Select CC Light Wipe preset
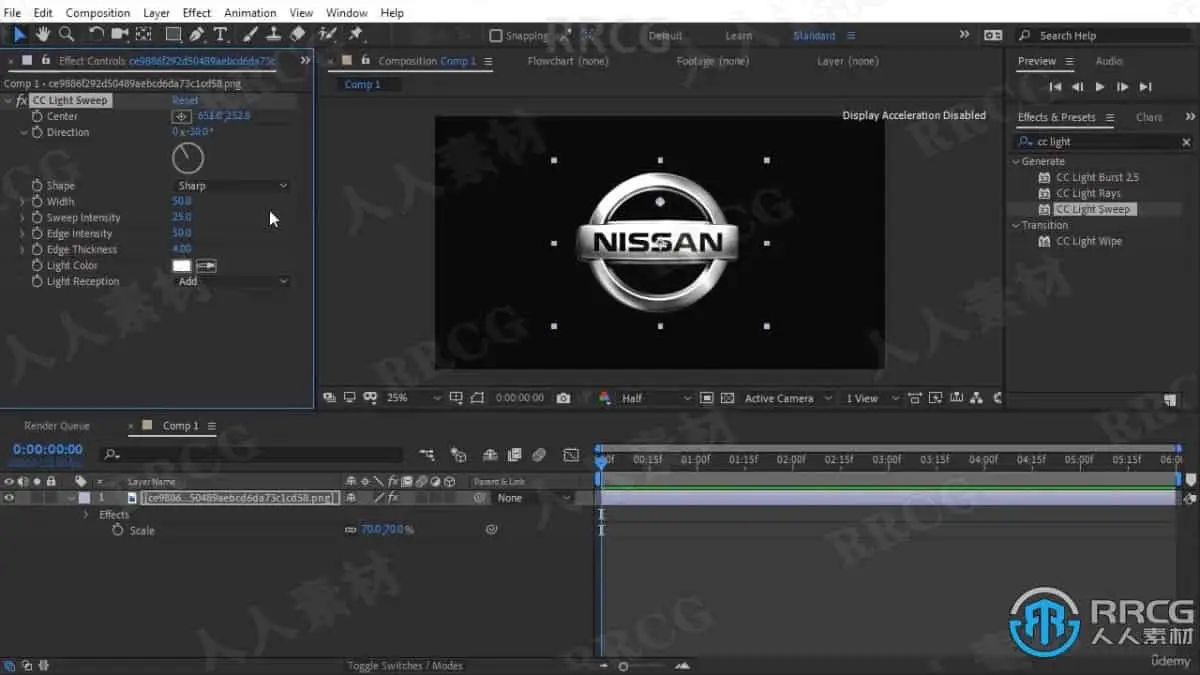 click(x=1089, y=241)
